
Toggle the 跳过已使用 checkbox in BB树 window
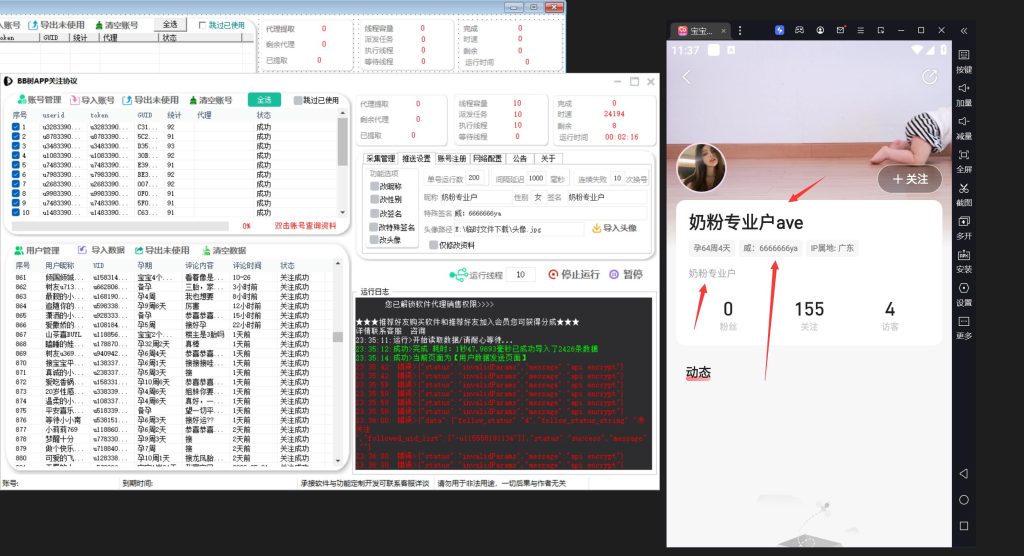tap(298, 100)
